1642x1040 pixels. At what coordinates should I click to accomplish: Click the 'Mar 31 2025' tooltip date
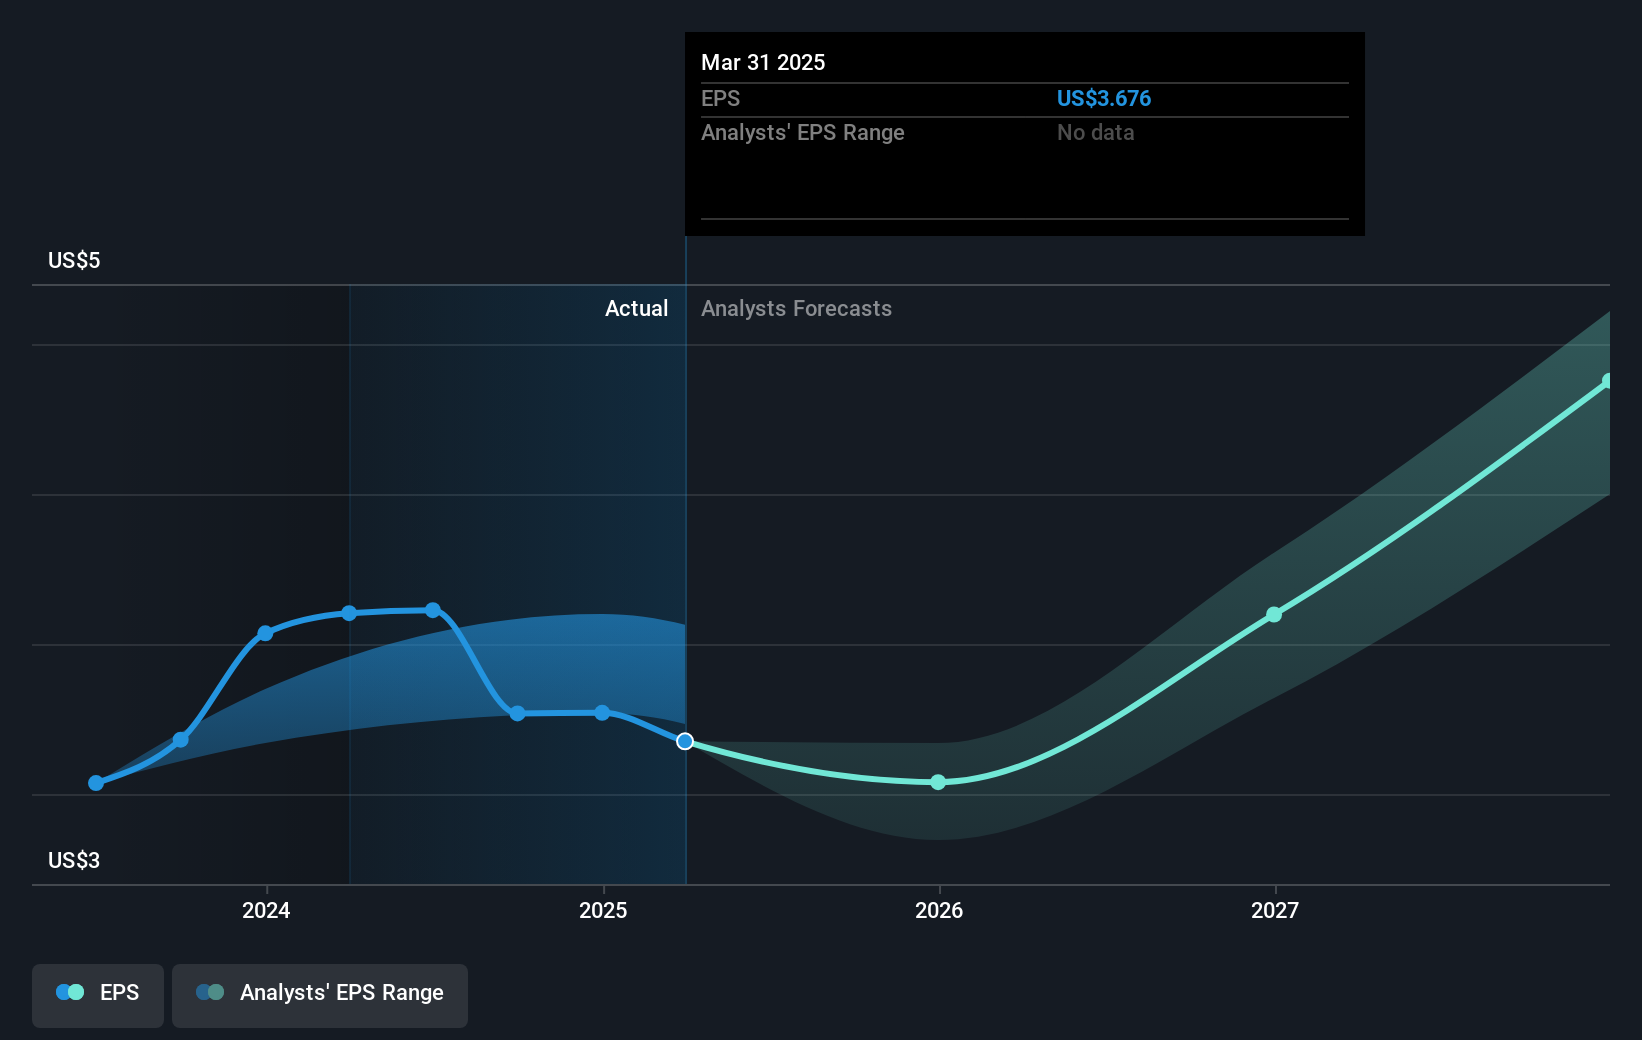click(x=763, y=62)
